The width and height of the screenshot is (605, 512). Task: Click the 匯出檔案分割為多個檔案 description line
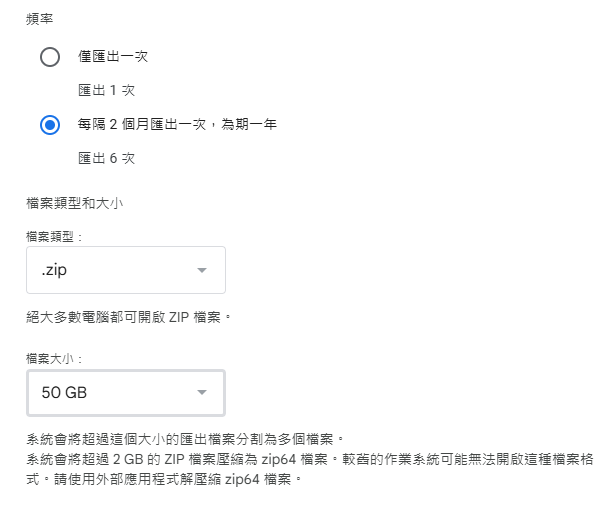point(185,438)
